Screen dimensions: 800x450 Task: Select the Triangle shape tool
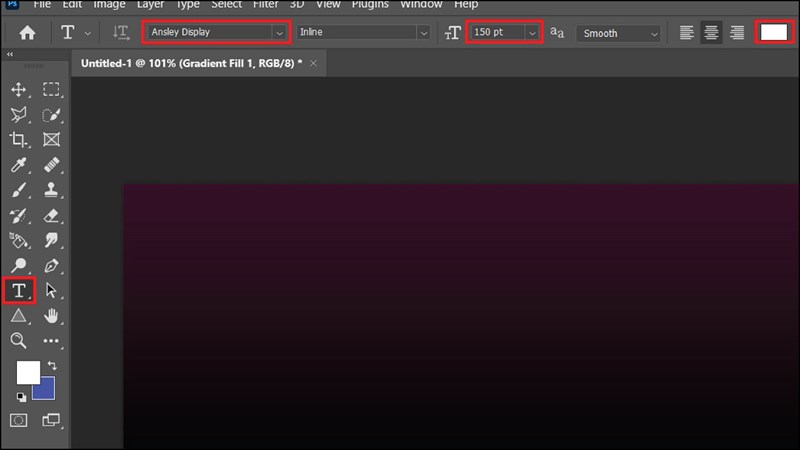(x=19, y=316)
